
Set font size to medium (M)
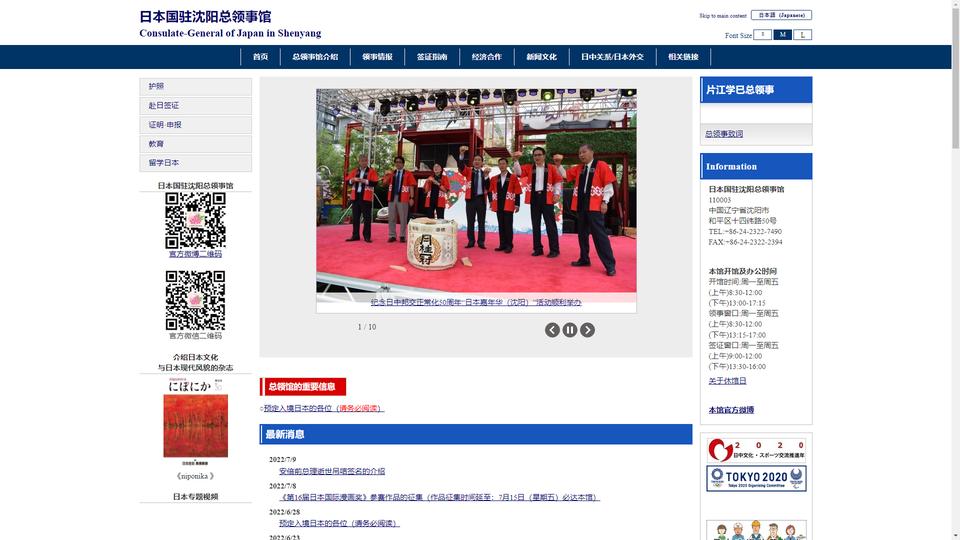click(782, 34)
